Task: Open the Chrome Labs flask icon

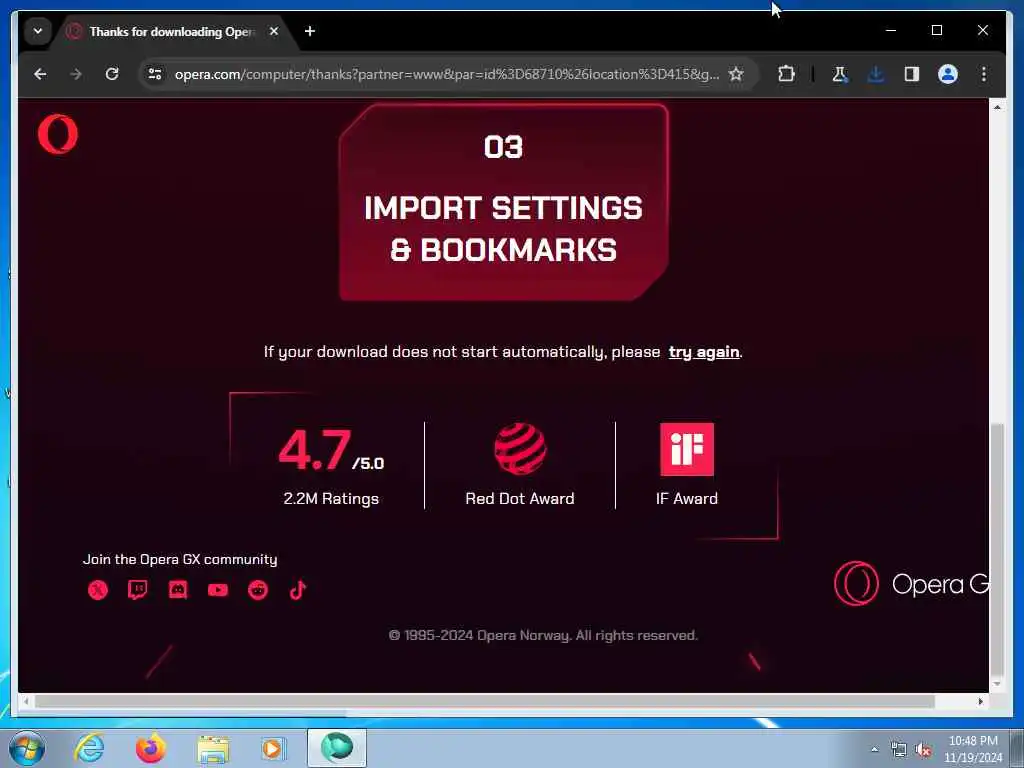Action: tap(840, 74)
